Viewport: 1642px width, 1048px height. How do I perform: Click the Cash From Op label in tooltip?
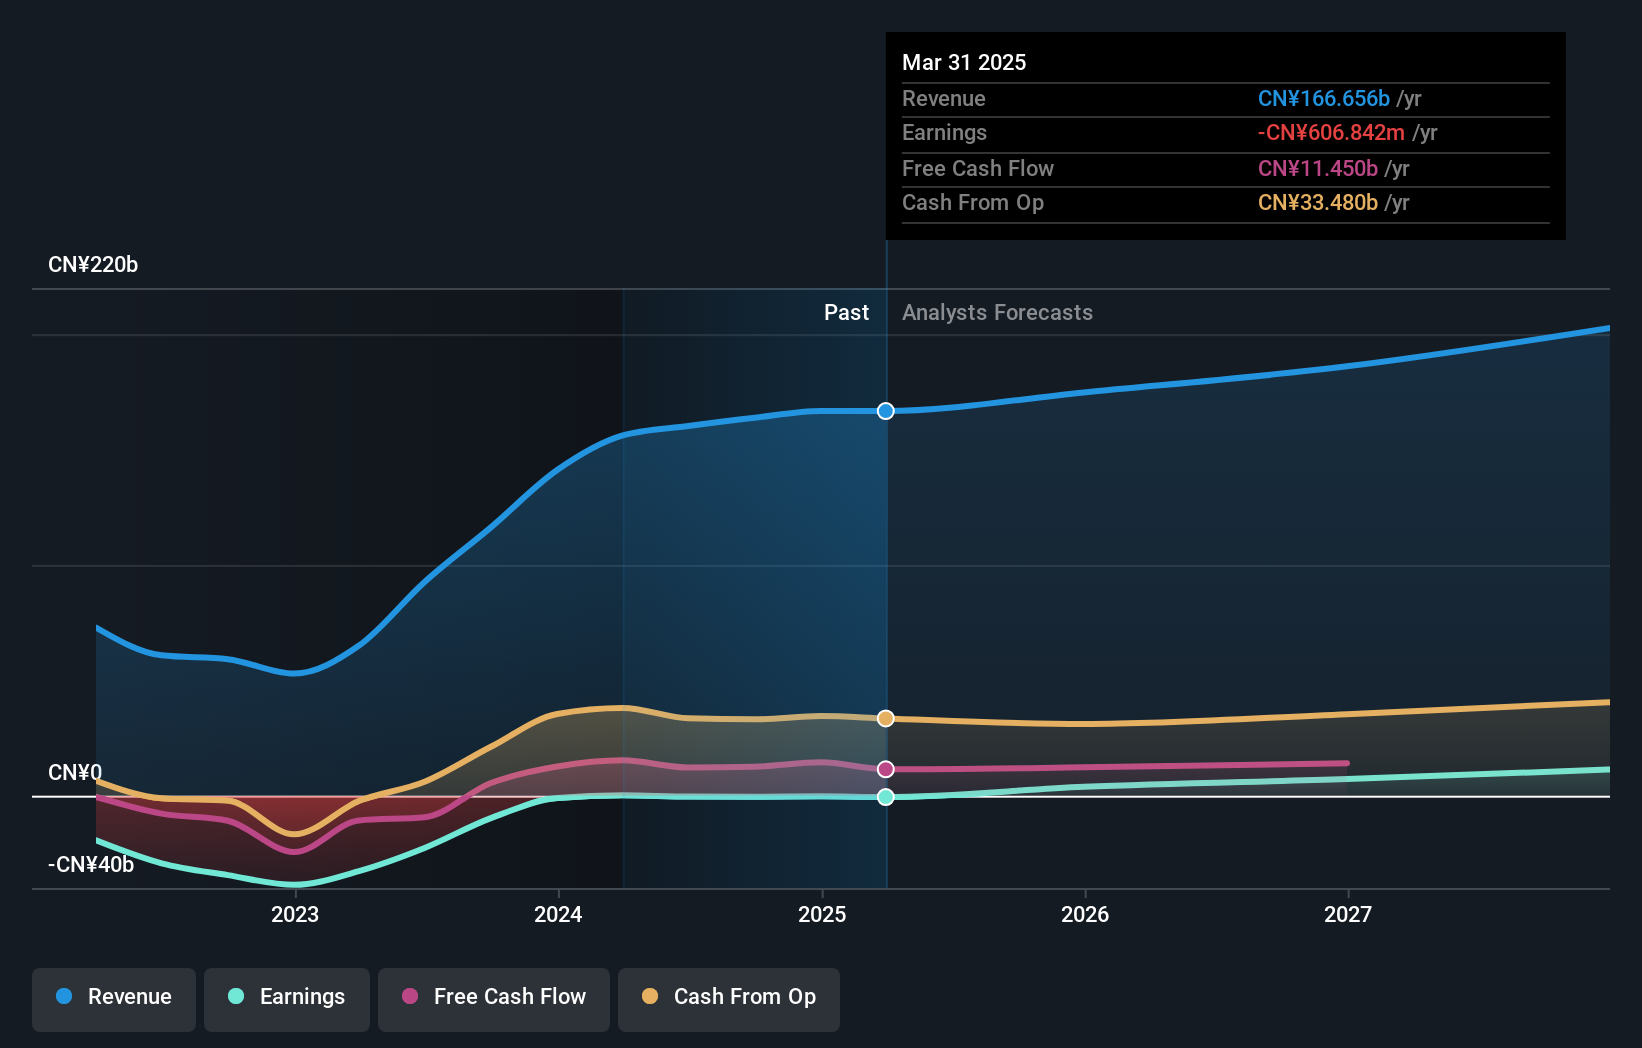coord(973,203)
